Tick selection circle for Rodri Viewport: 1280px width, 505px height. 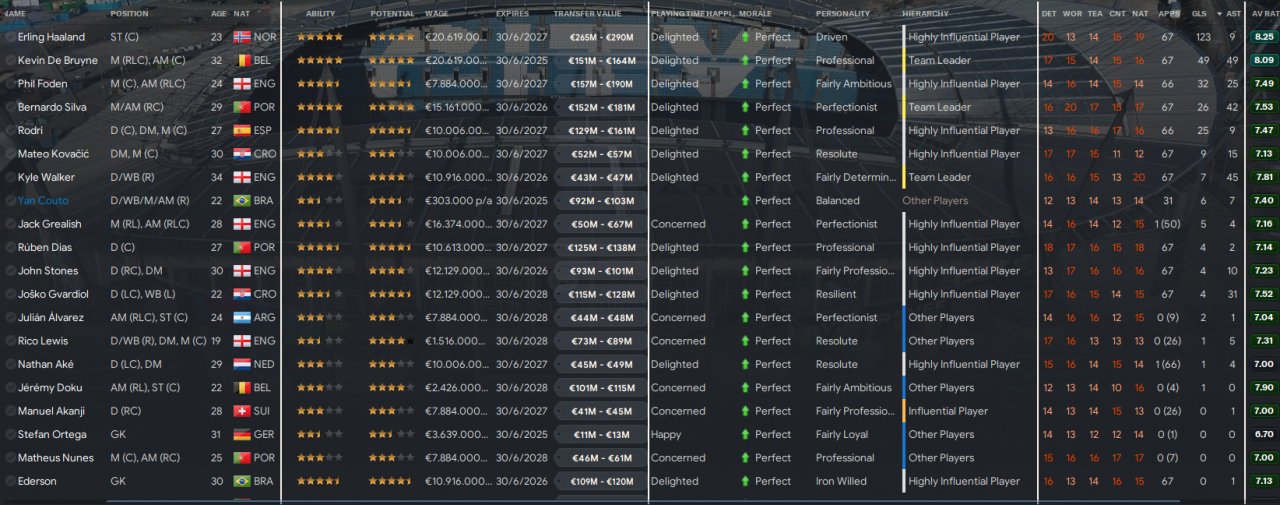coord(10,130)
